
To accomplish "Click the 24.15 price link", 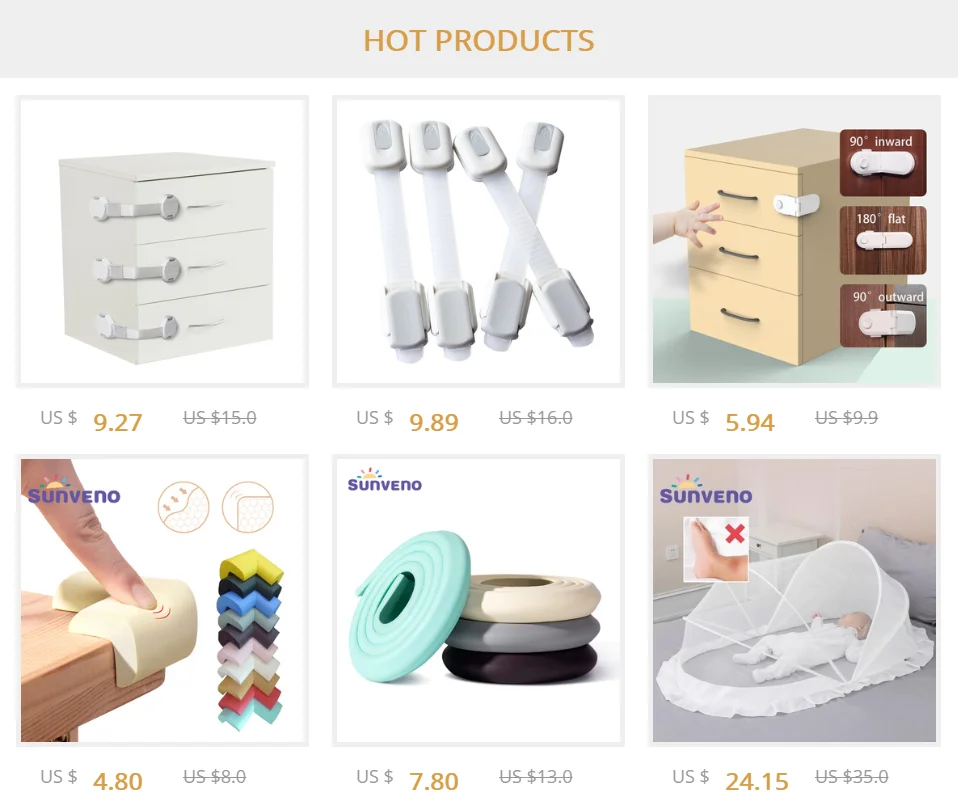I will [x=756, y=780].
